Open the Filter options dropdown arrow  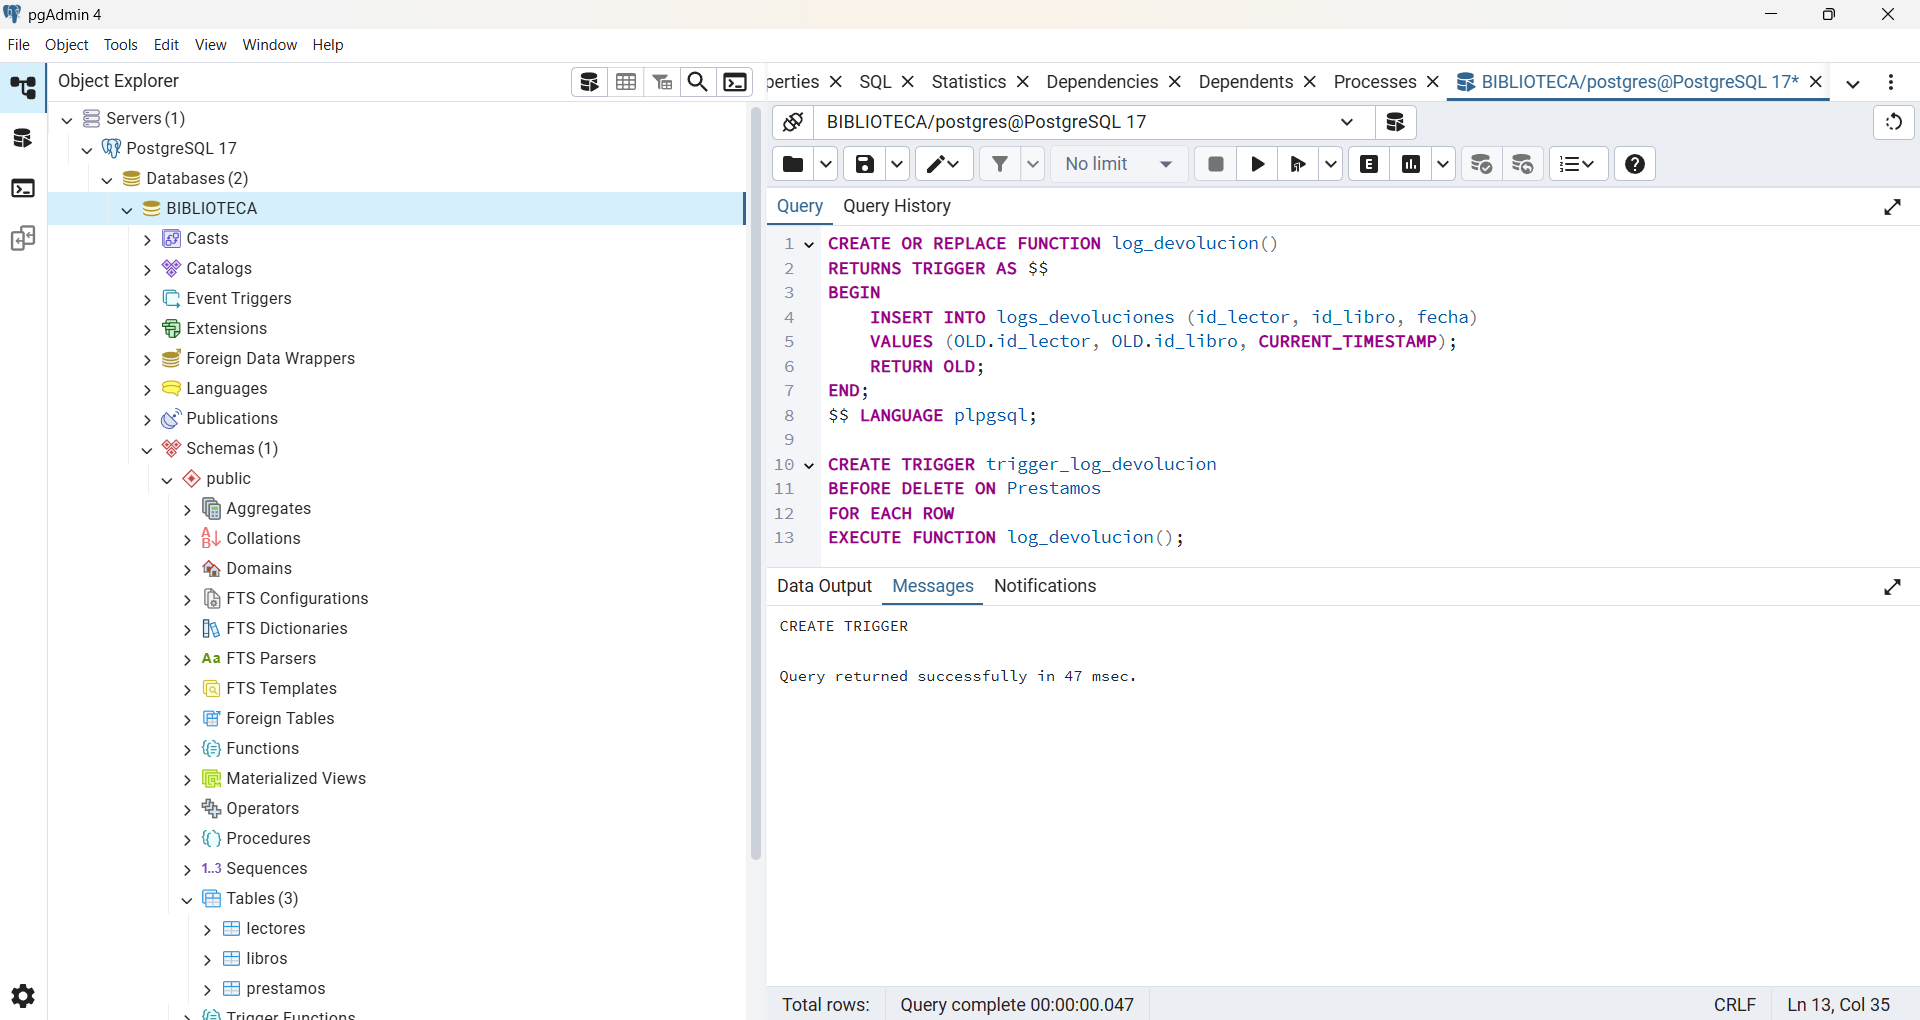click(1033, 164)
